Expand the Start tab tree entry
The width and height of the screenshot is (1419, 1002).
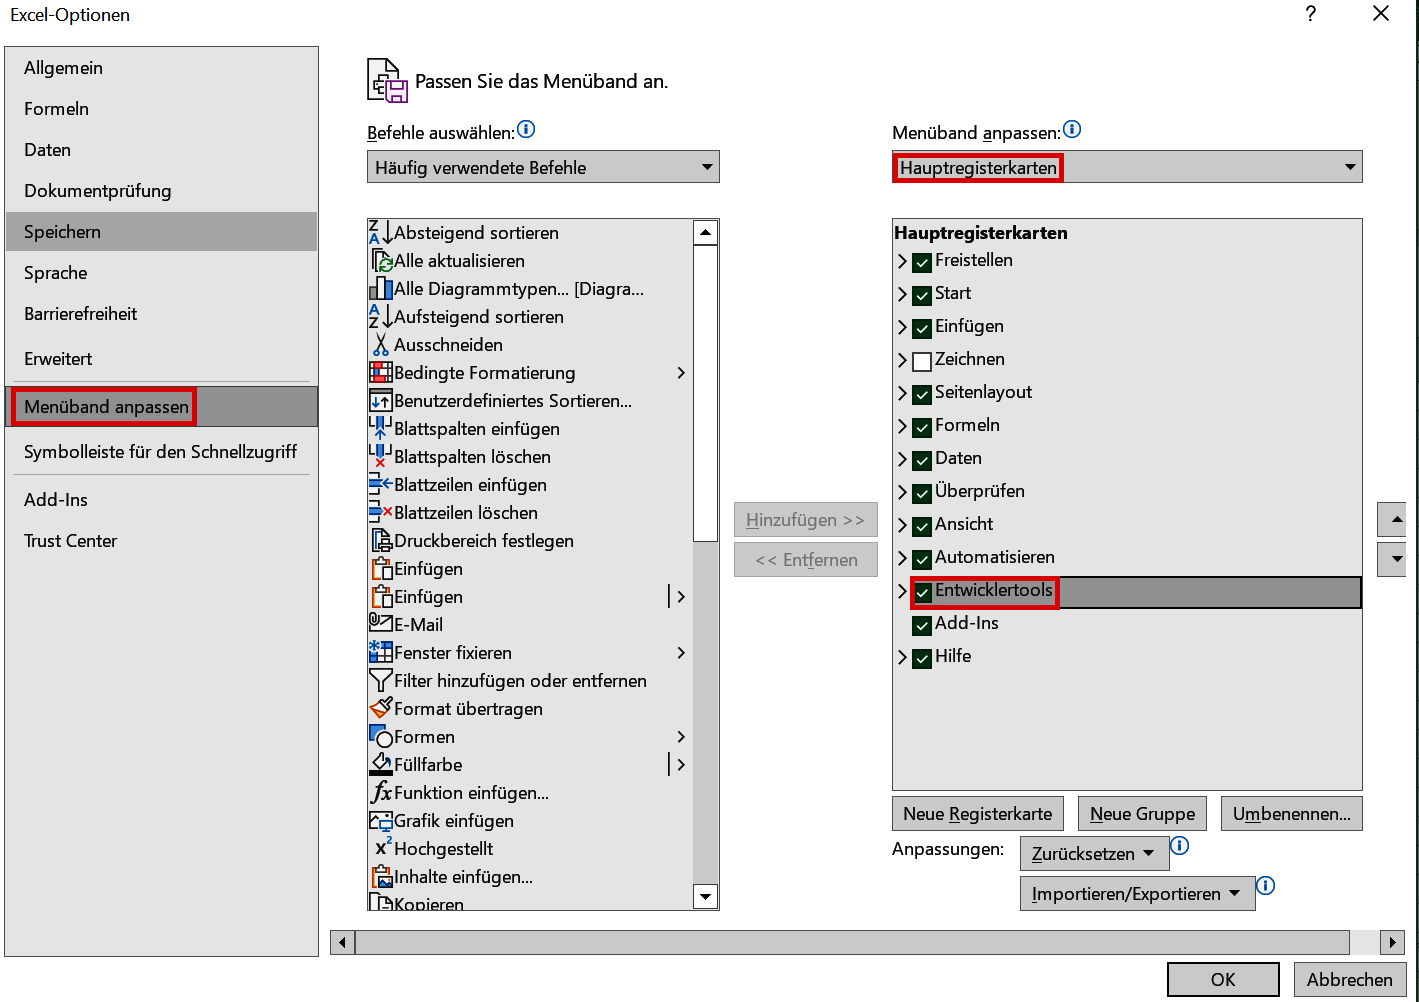click(903, 294)
